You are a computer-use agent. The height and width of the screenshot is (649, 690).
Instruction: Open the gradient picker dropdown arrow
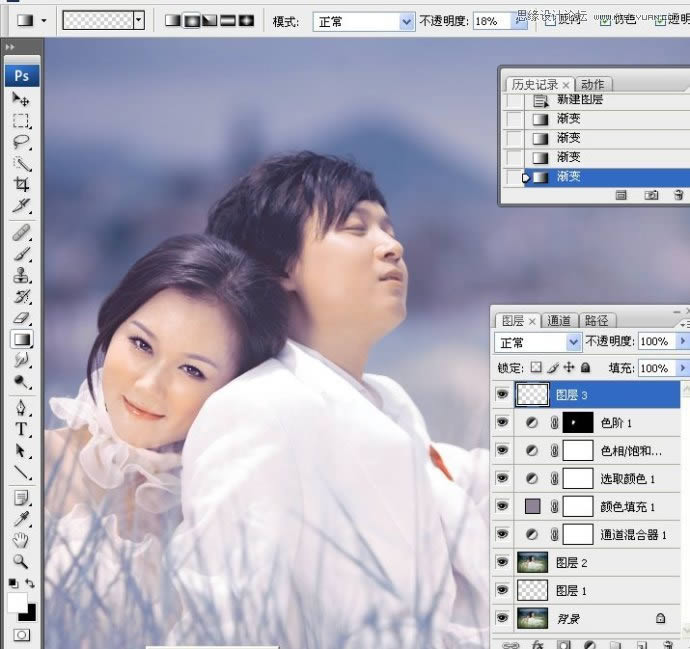[x=138, y=20]
